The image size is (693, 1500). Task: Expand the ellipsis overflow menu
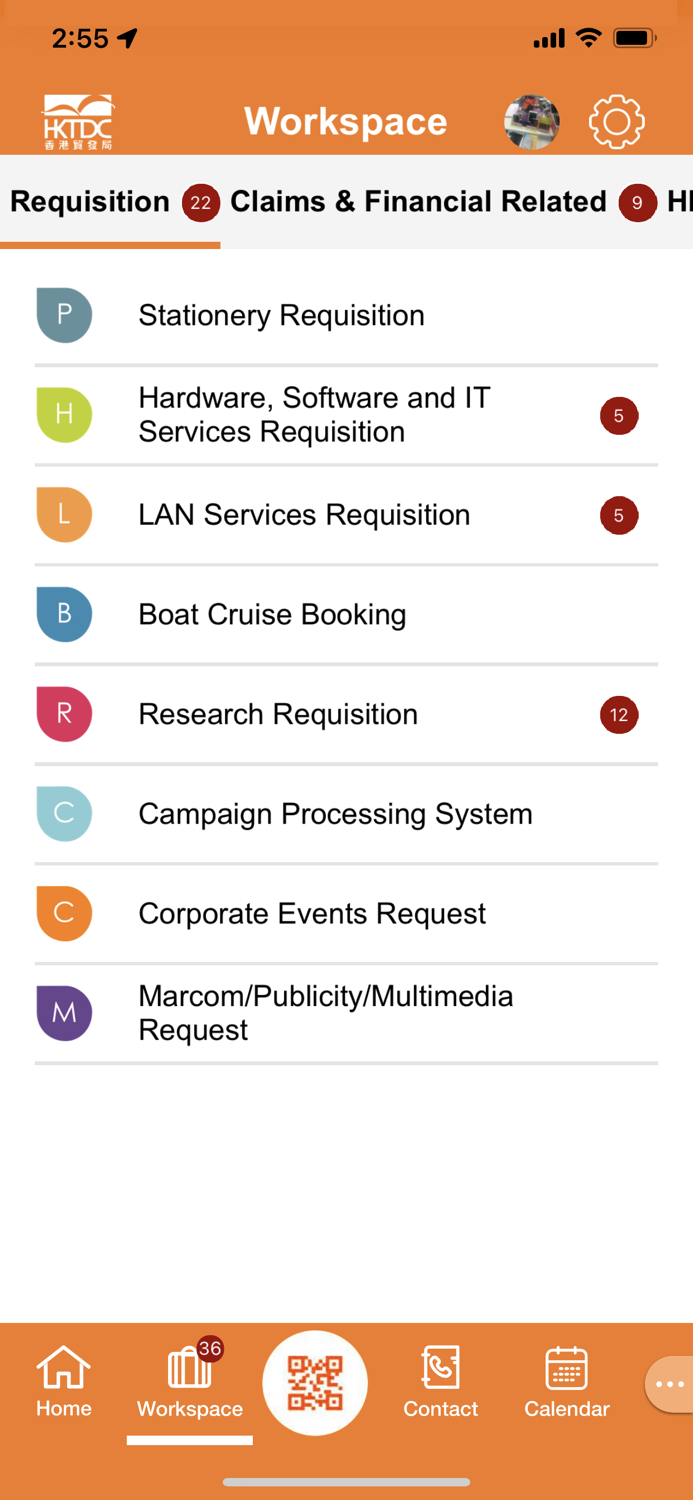pos(668,1382)
